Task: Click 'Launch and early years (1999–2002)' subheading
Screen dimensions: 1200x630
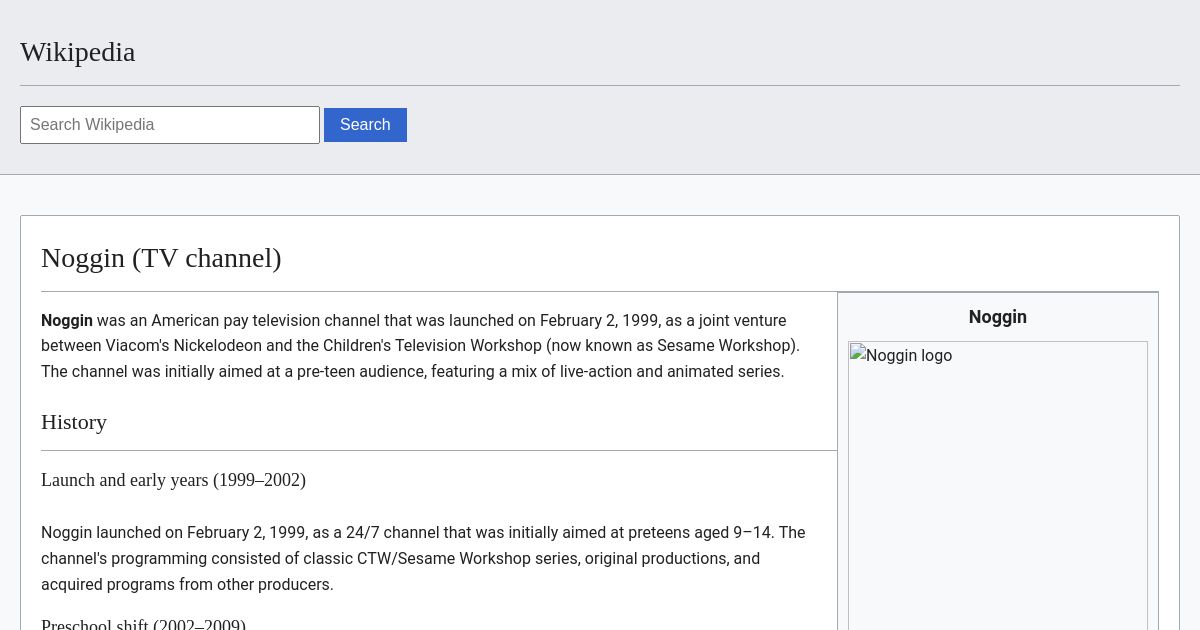Action: click(x=173, y=480)
